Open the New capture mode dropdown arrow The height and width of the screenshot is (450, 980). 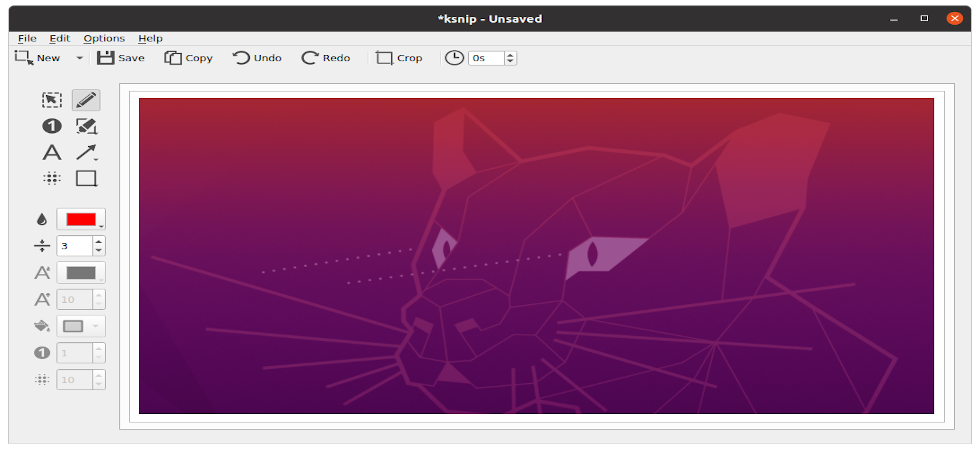click(x=79, y=58)
